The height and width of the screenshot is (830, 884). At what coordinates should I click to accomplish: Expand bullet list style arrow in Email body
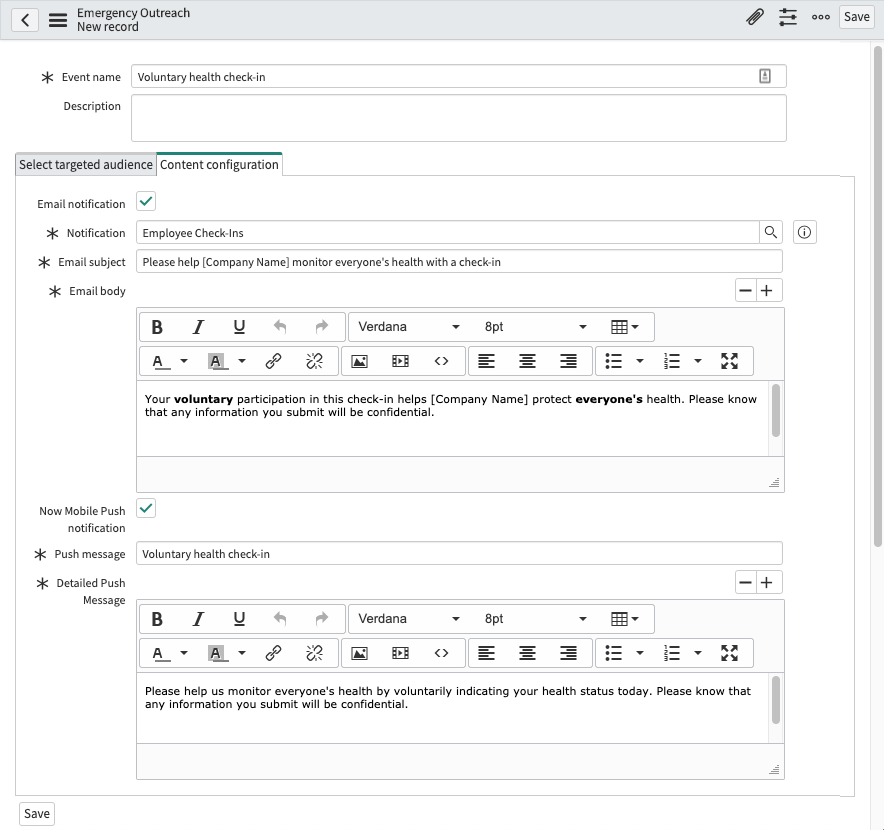(640, 361)
